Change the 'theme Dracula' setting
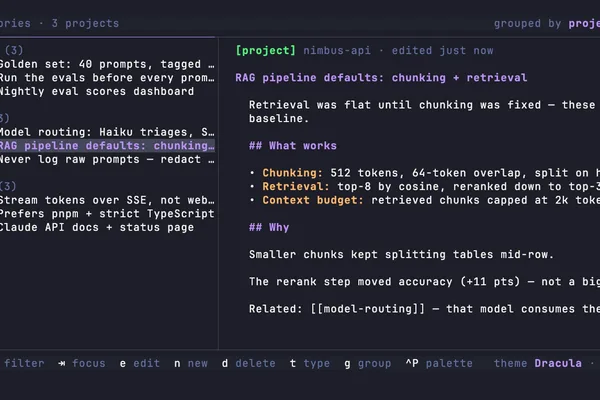 click(538, 363)
